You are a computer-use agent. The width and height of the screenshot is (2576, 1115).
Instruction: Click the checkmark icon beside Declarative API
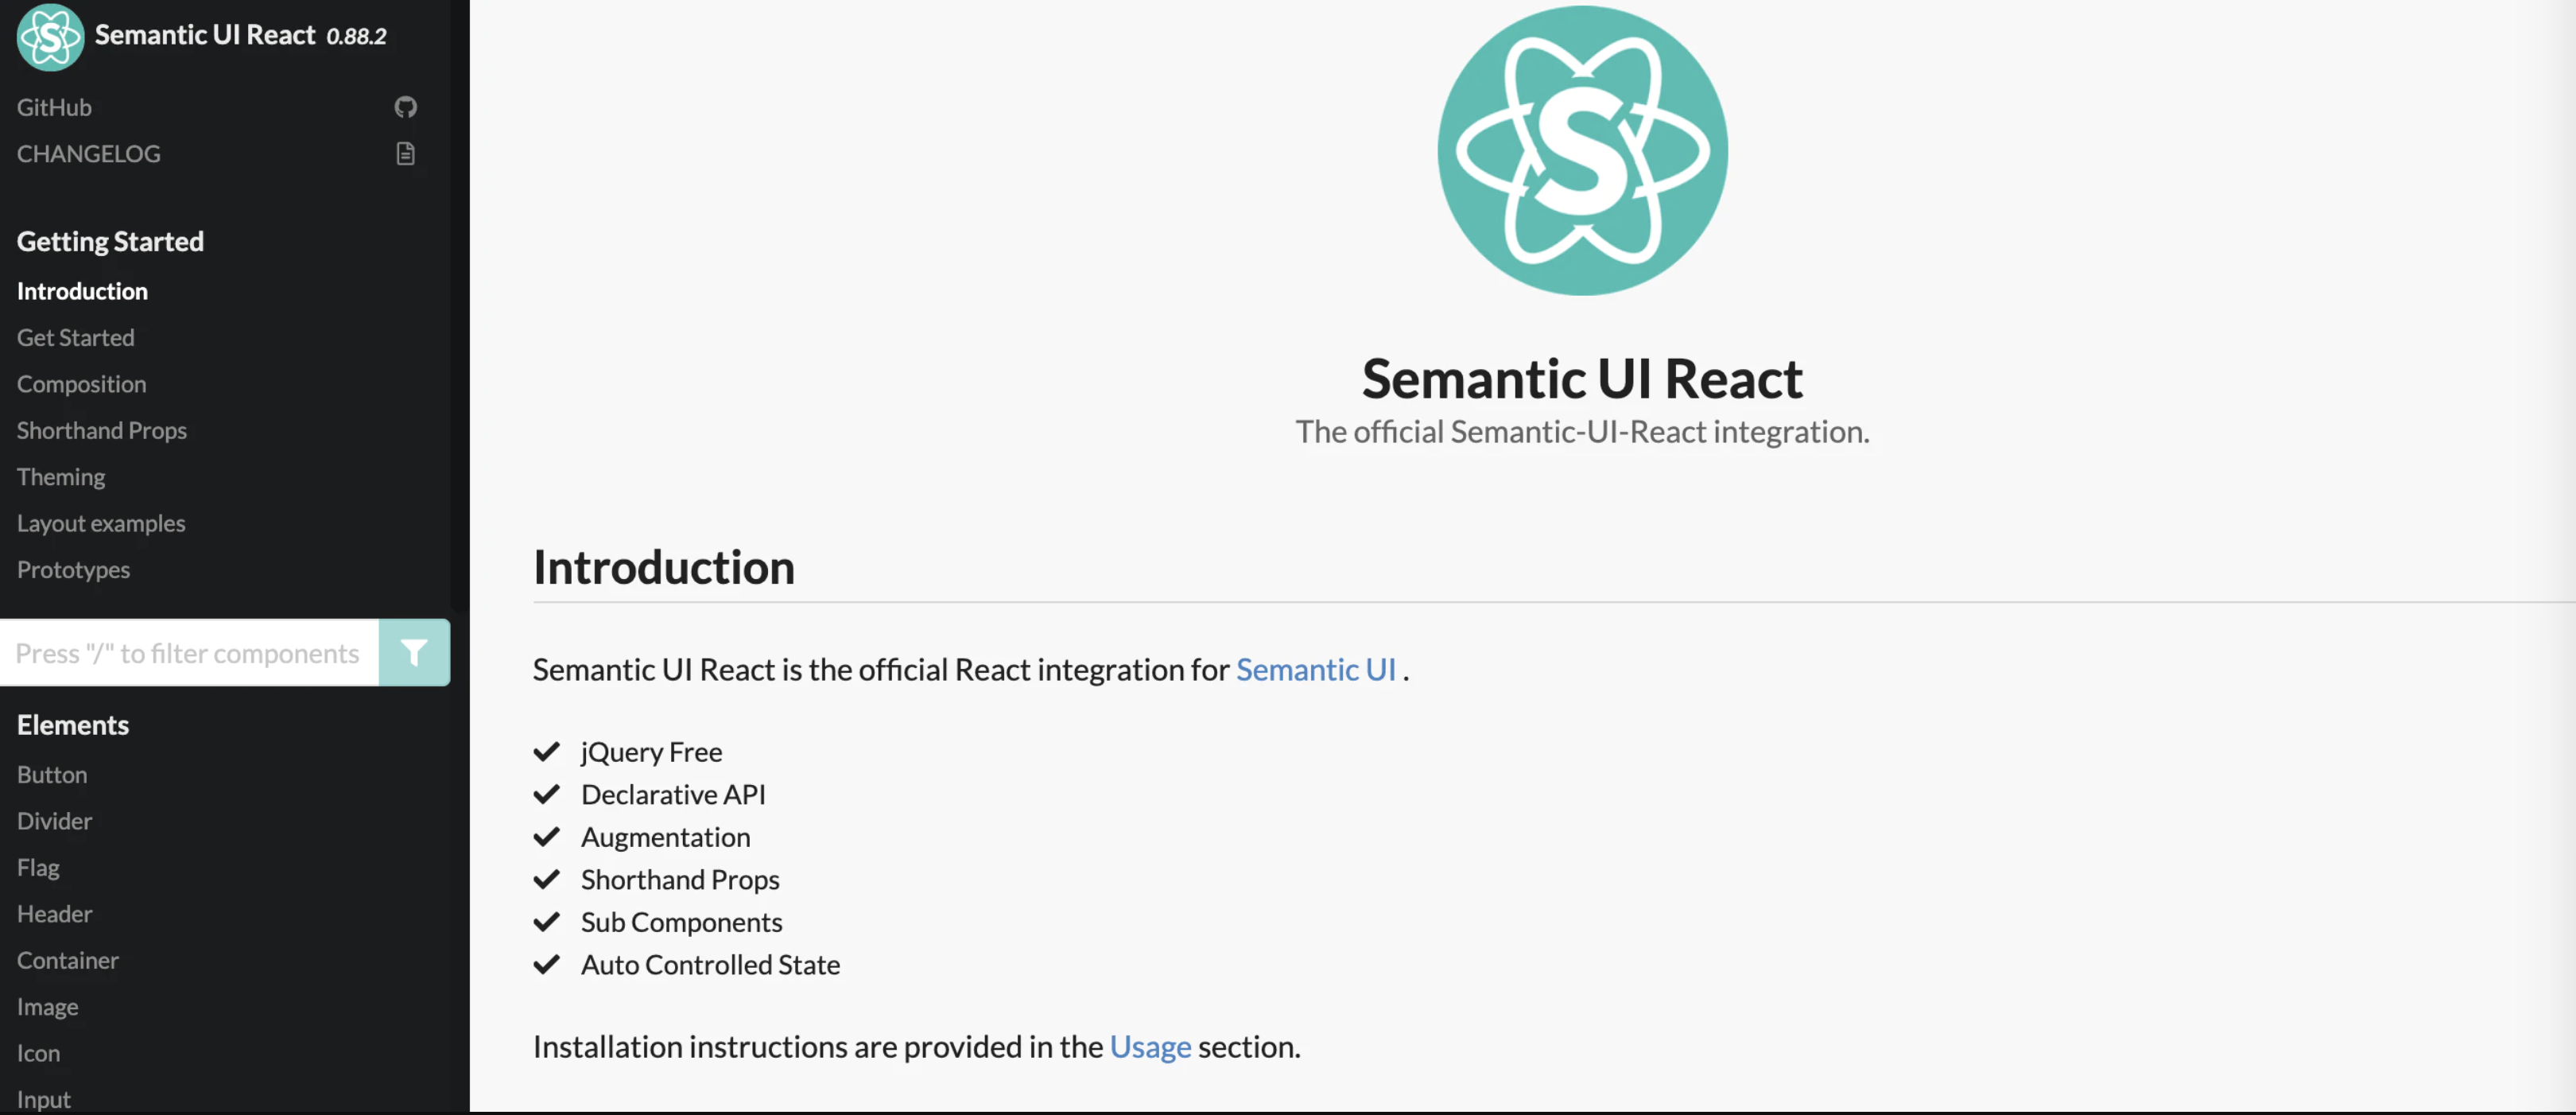pyautogui.click(x=546, y=794)
